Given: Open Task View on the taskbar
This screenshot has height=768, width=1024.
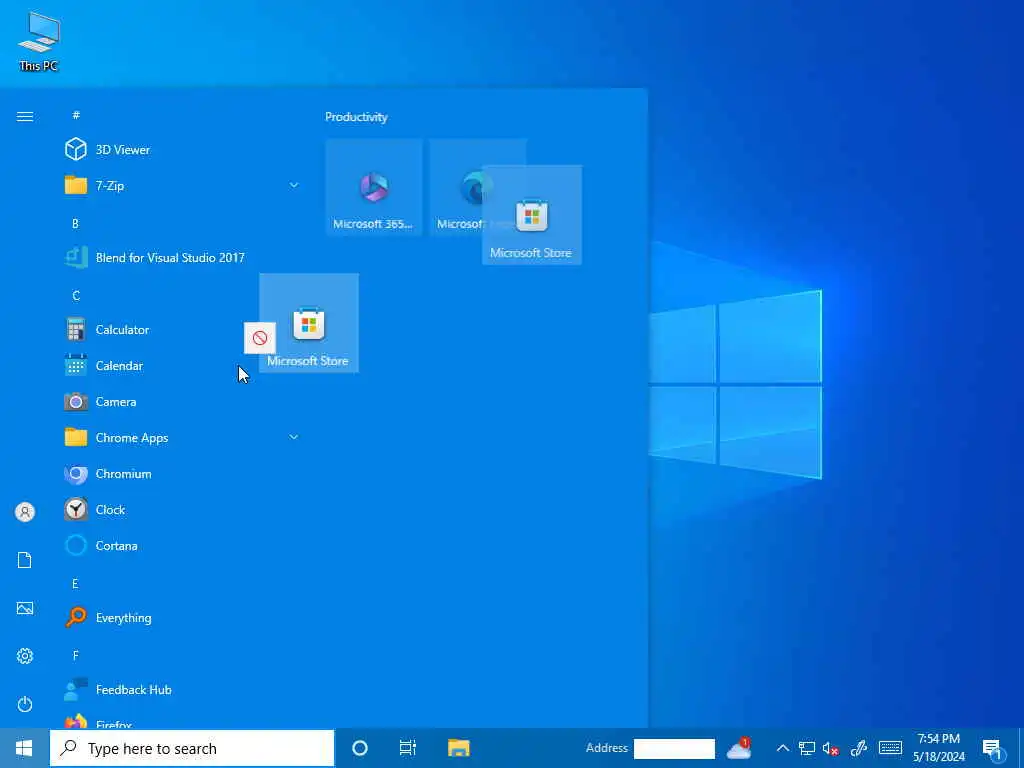Looking at the screenshot, I should pos(408,748).
